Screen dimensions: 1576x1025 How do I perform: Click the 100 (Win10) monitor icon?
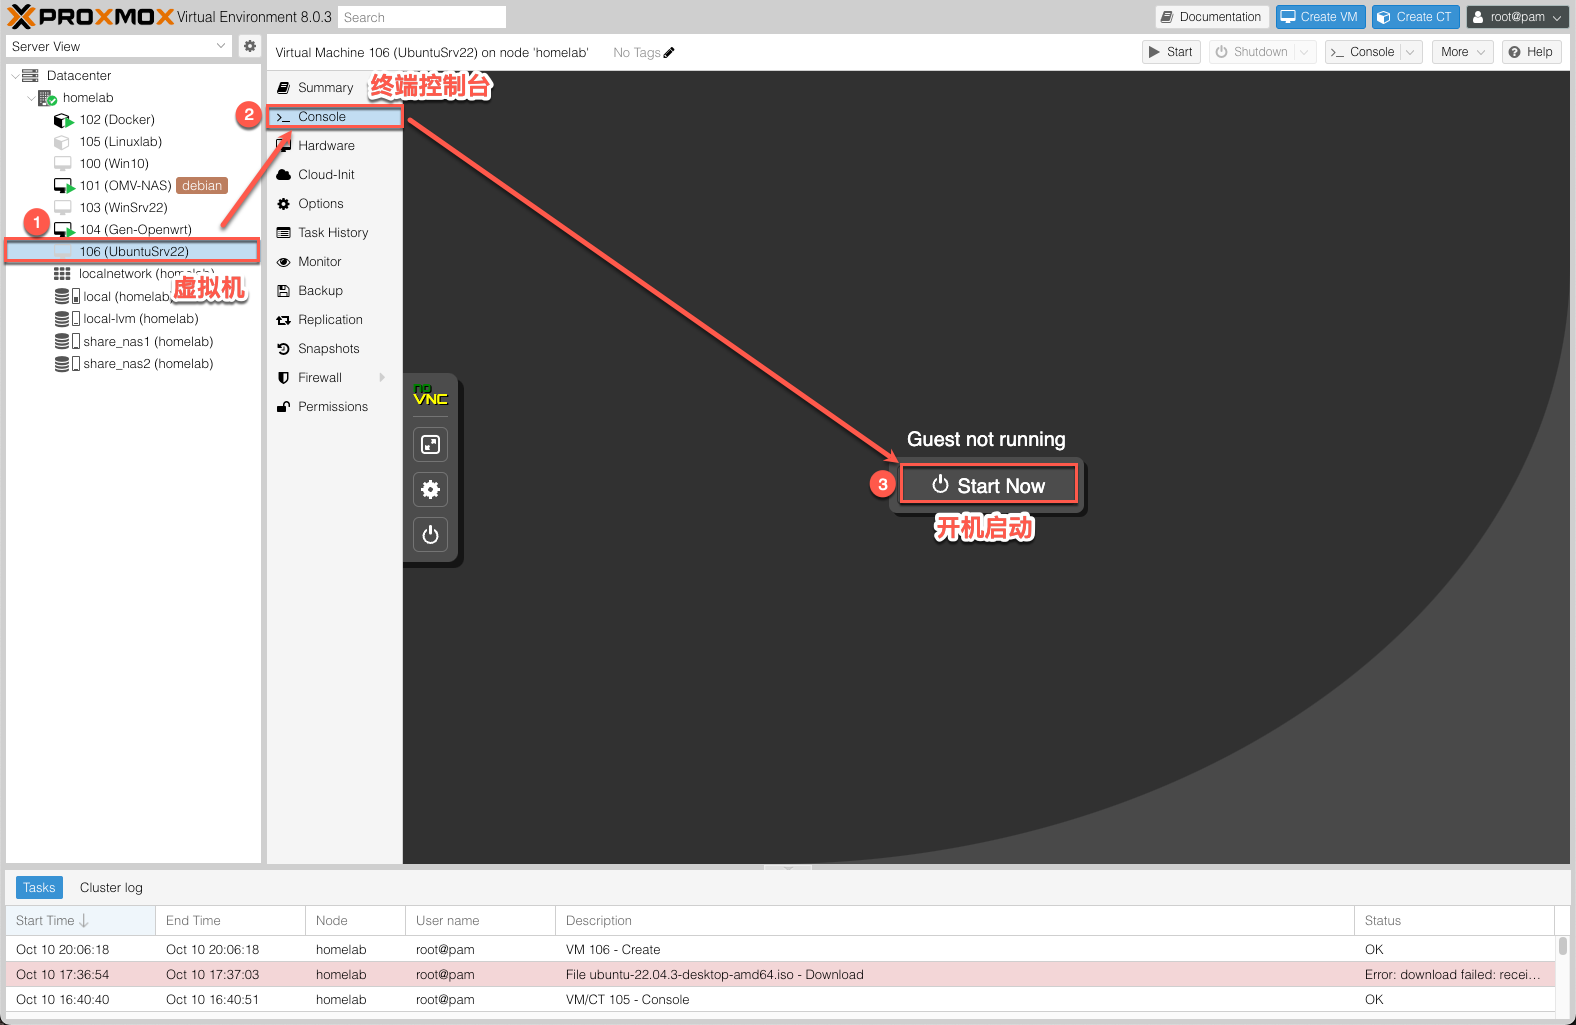click(x=63, y=164)
